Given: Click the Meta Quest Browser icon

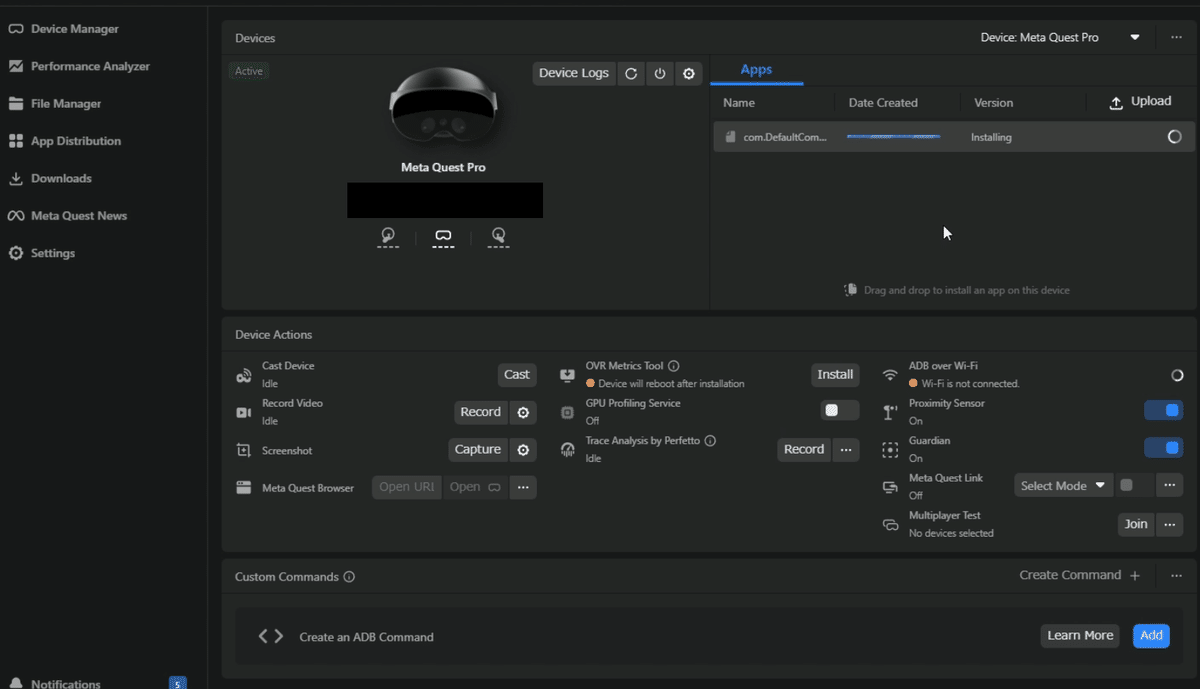Looking at the screenshot, I should (x=243, y=488).
